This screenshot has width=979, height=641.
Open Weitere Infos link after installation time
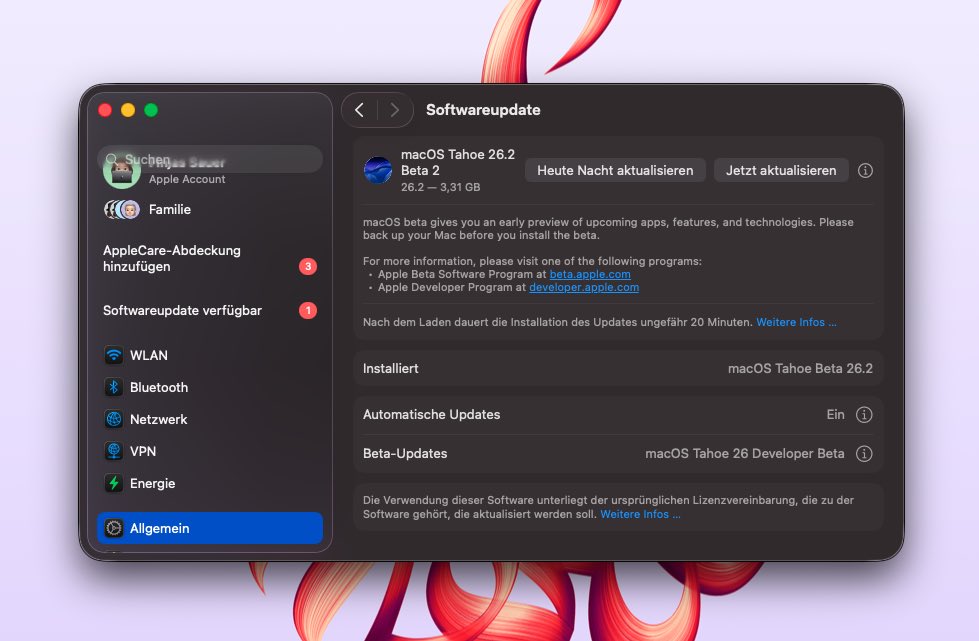[x=796, y=322]
